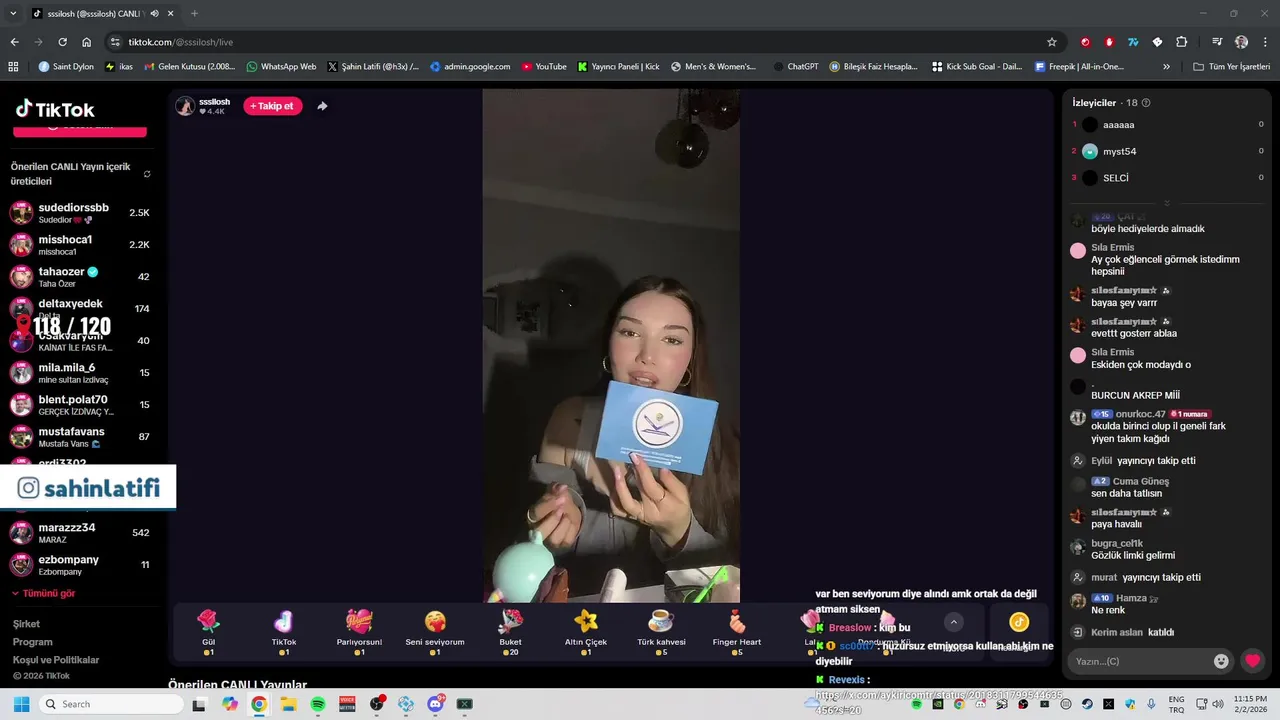Open the browser home page button
This screenshot has height=720, width=1280.
(x=87, y=42)
